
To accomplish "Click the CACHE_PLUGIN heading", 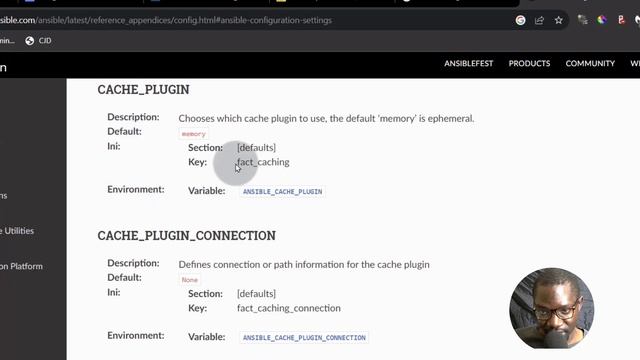I will tap(143, 89).
